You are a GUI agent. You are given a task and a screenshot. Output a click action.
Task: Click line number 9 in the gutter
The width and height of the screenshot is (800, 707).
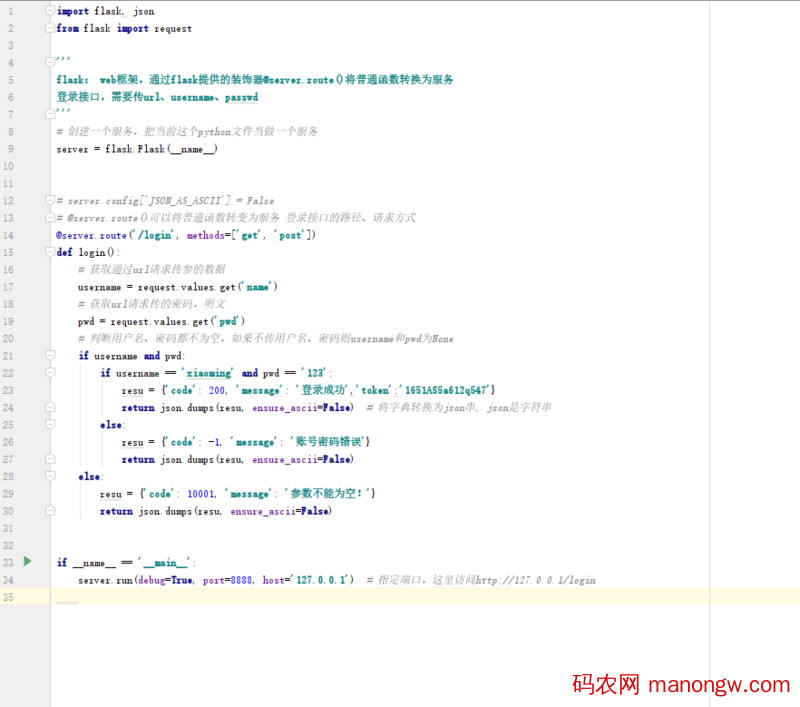[x=10, y=148]
